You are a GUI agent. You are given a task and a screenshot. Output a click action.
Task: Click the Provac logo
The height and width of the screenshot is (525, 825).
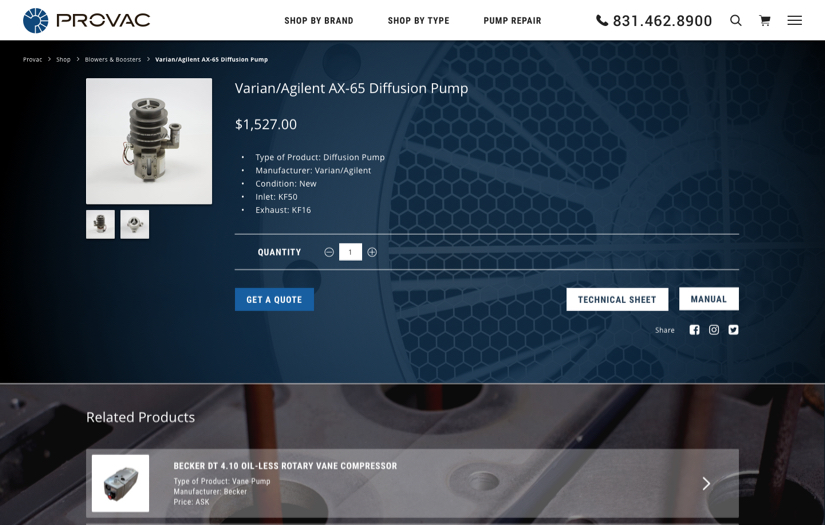(87, 21)
